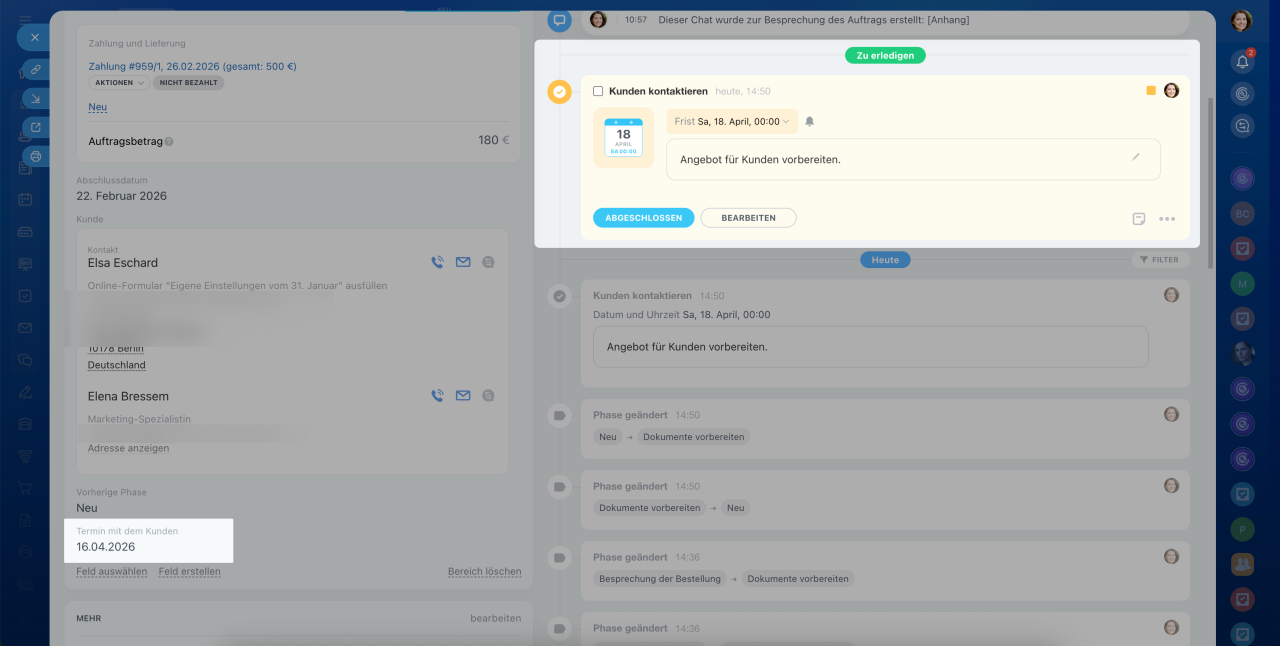
Task: Expand the Aktionen dropdown under Zahlung
Action: [x=119, y=83]
